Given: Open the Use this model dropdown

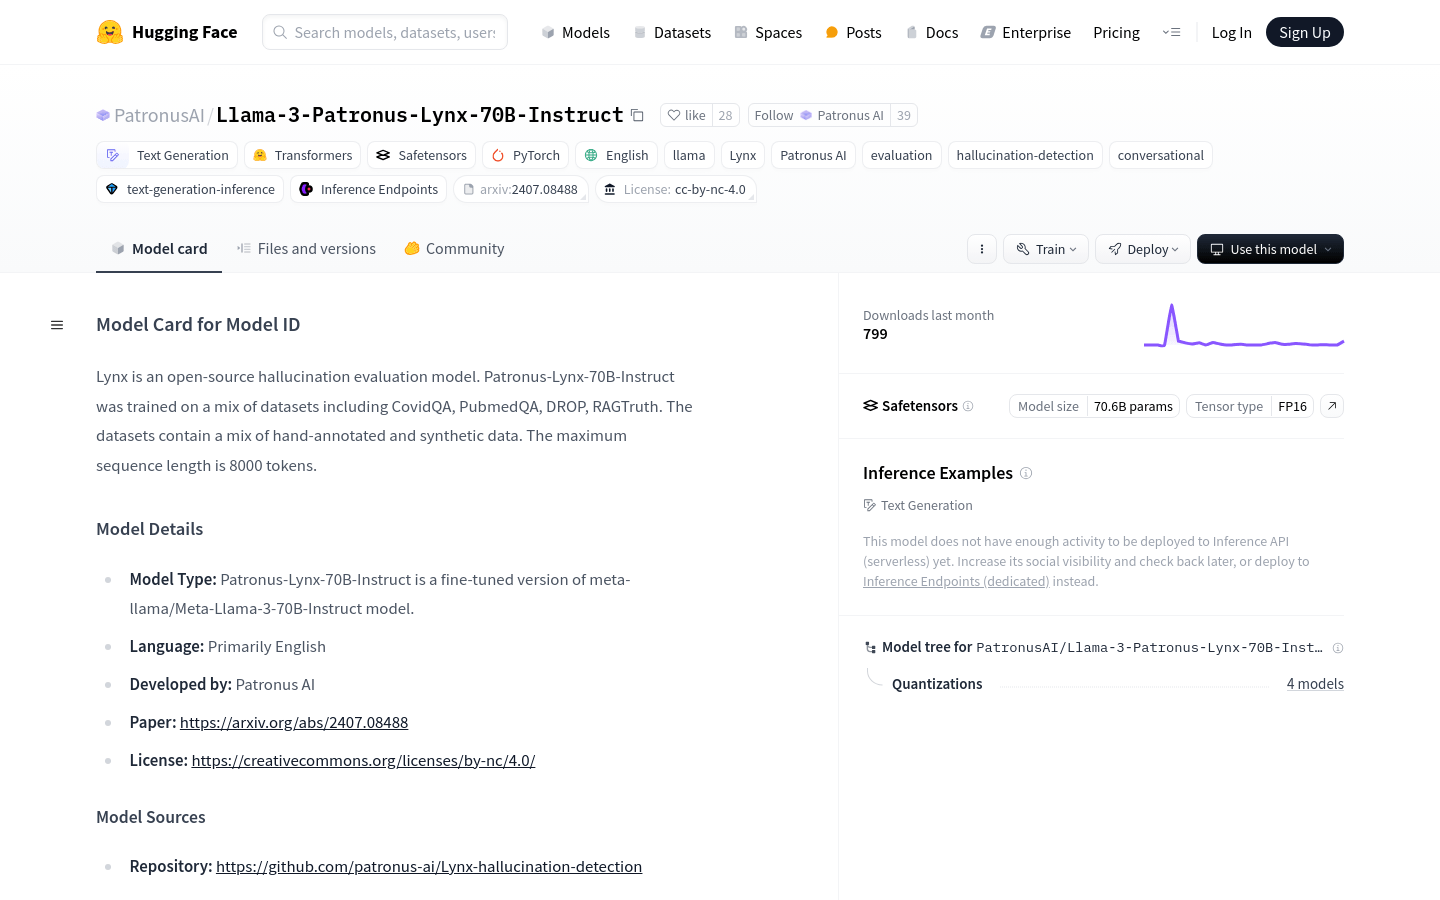Looking at the screenshot, I should pos(1270,249).
